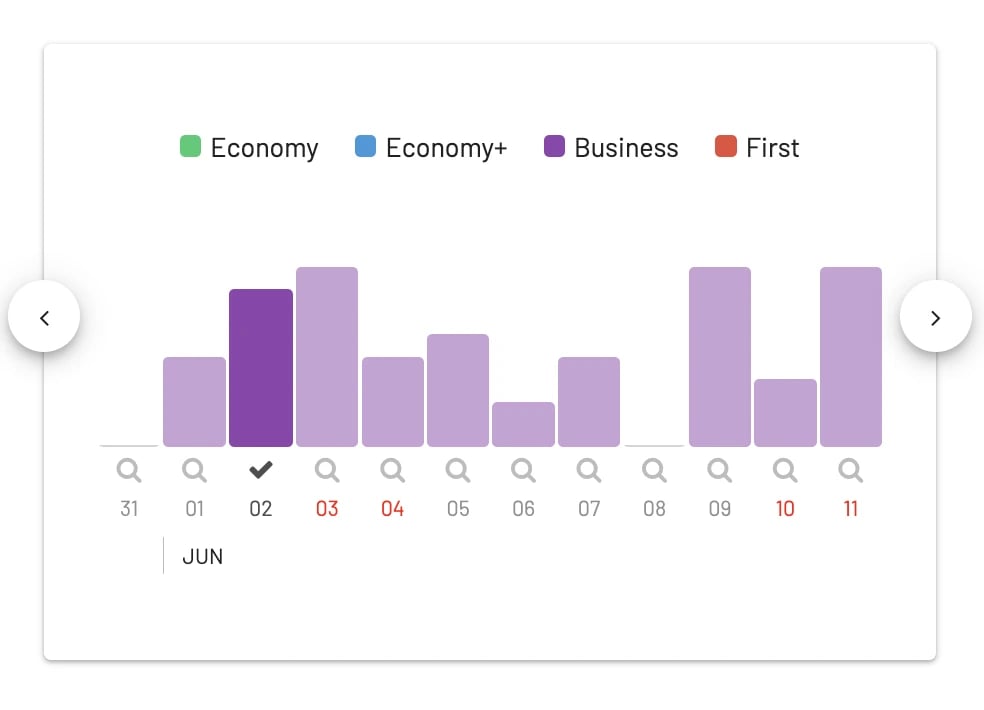Click the date label 04

click(x=392, y=508)
